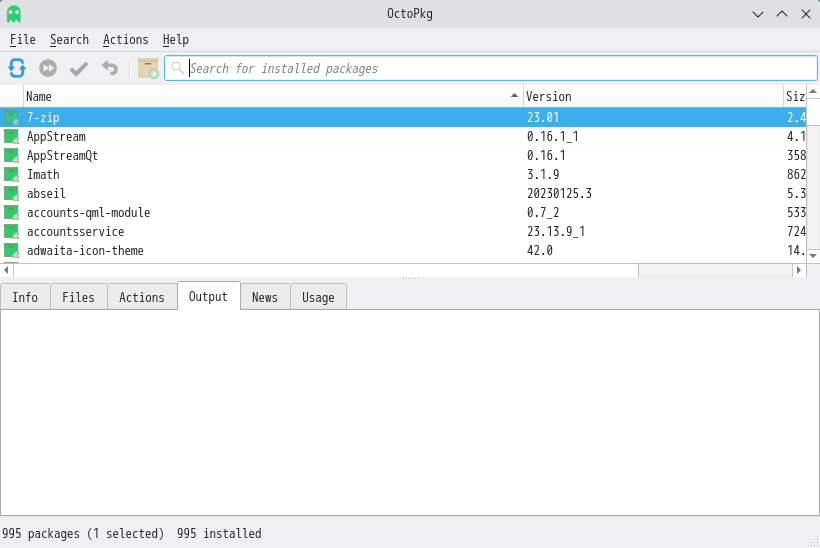Open the Search menu
Screen dimensions: 820x548
tap(69, 40)
